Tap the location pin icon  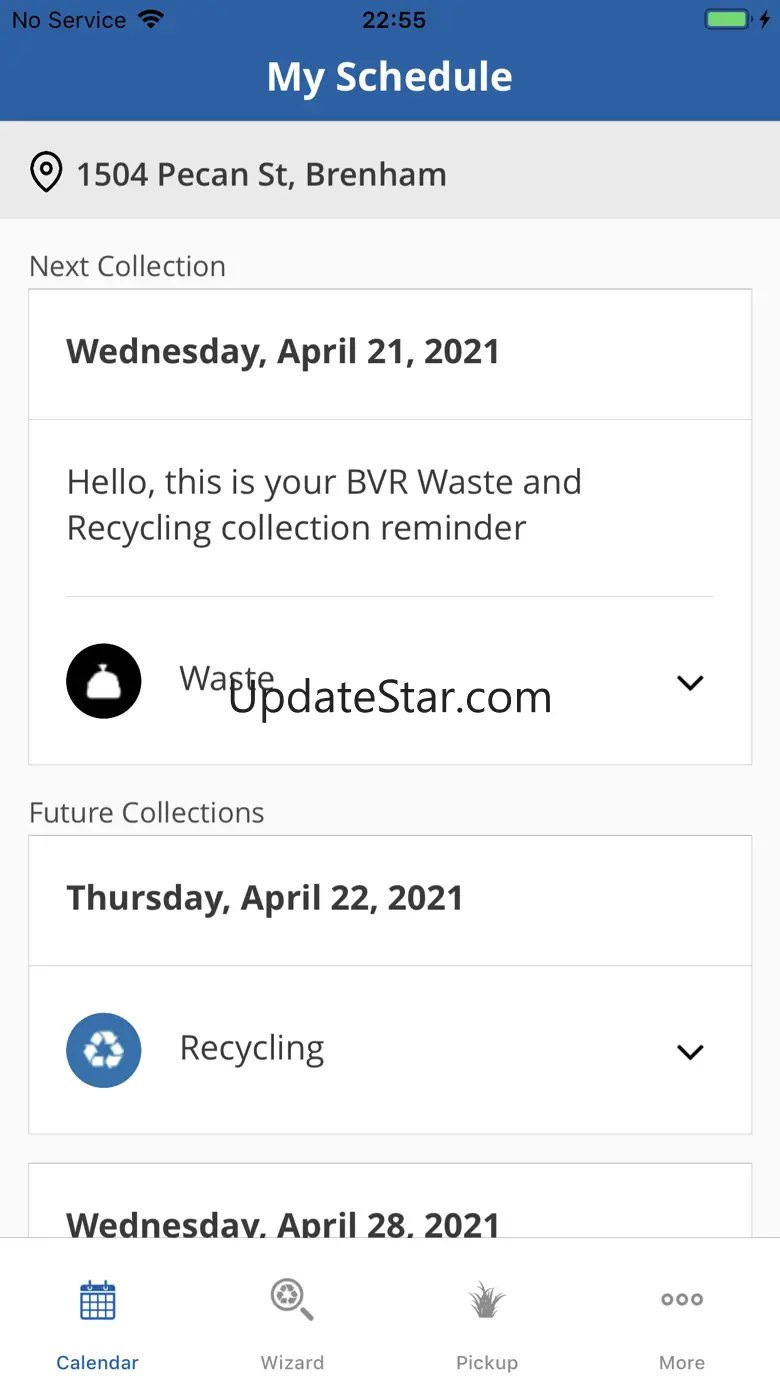coord(46,173)
